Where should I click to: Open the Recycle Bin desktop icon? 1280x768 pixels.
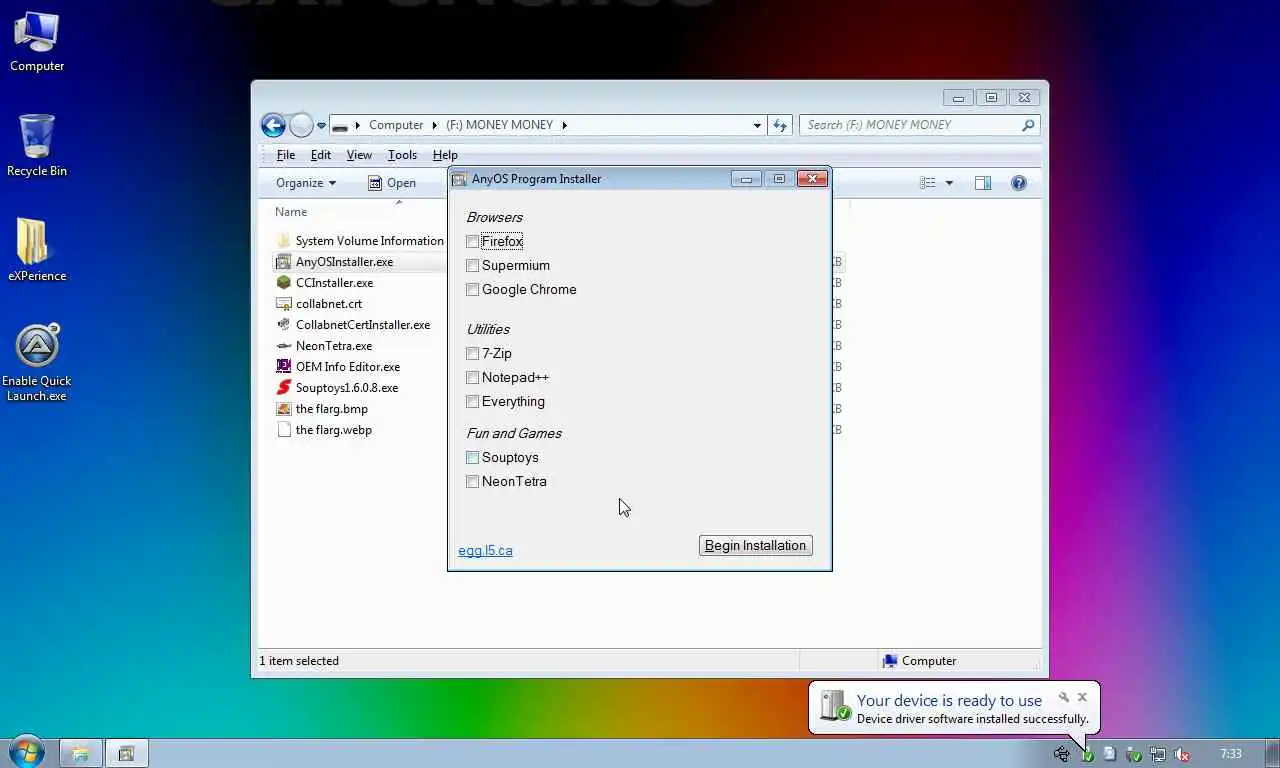[37, 146]
